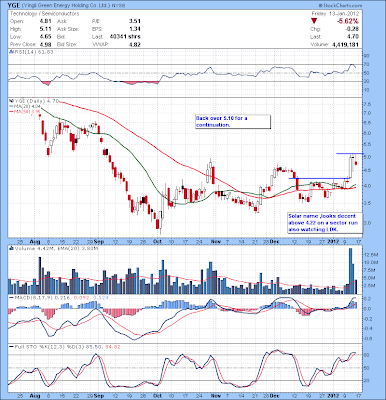
Task: Click the YGE (Daily) price legend icon
Action: click(x=11, y=101)
